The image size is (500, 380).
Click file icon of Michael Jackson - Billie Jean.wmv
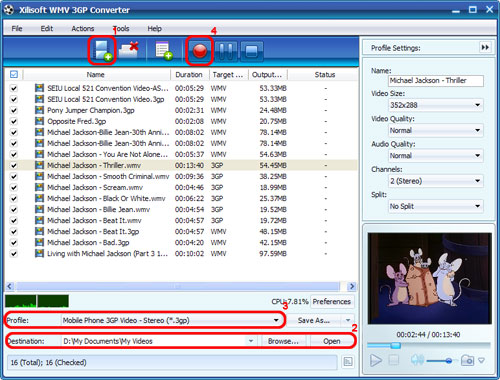(x=39, y=209)
